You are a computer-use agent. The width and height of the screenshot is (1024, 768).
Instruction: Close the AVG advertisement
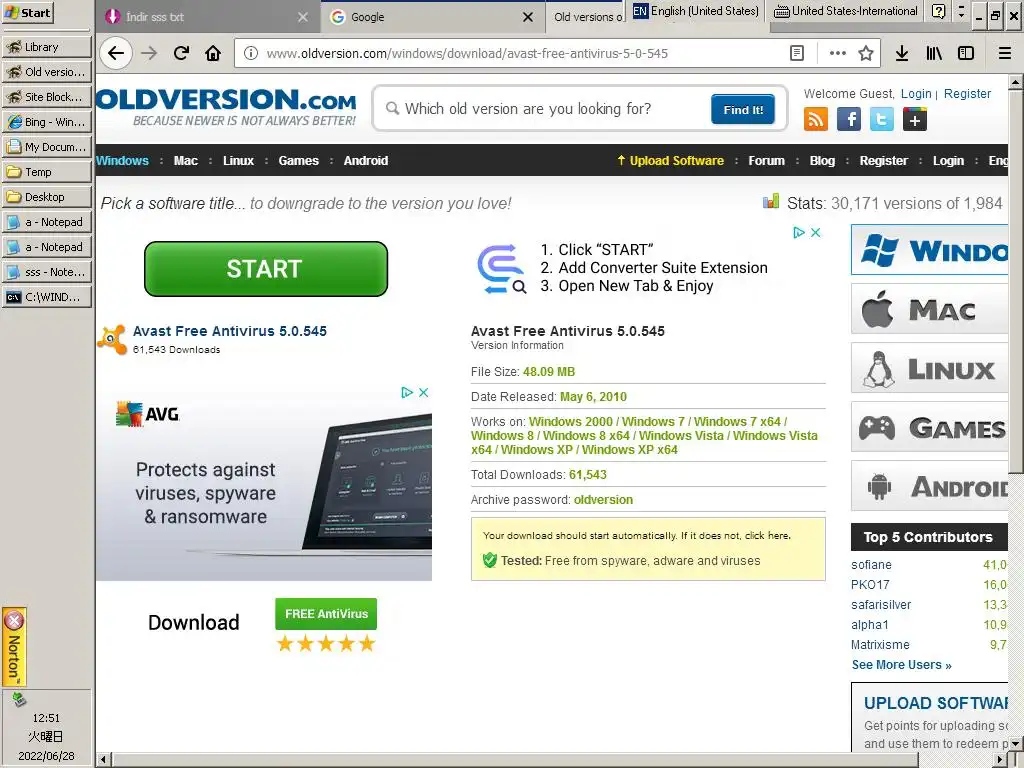click(423, 392)
